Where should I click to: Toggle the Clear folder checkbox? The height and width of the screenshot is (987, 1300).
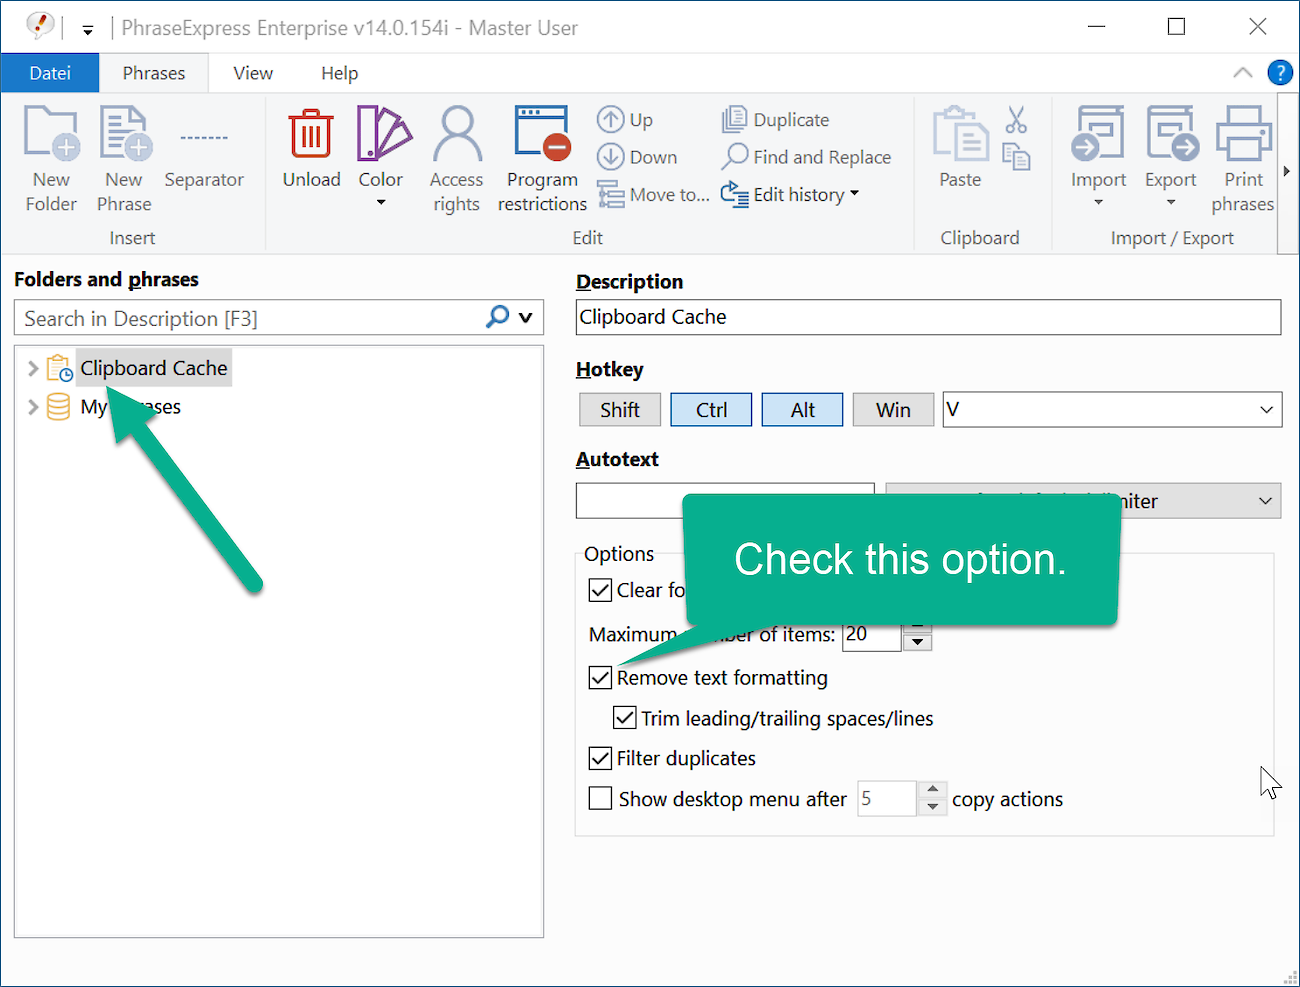[600, 590]
